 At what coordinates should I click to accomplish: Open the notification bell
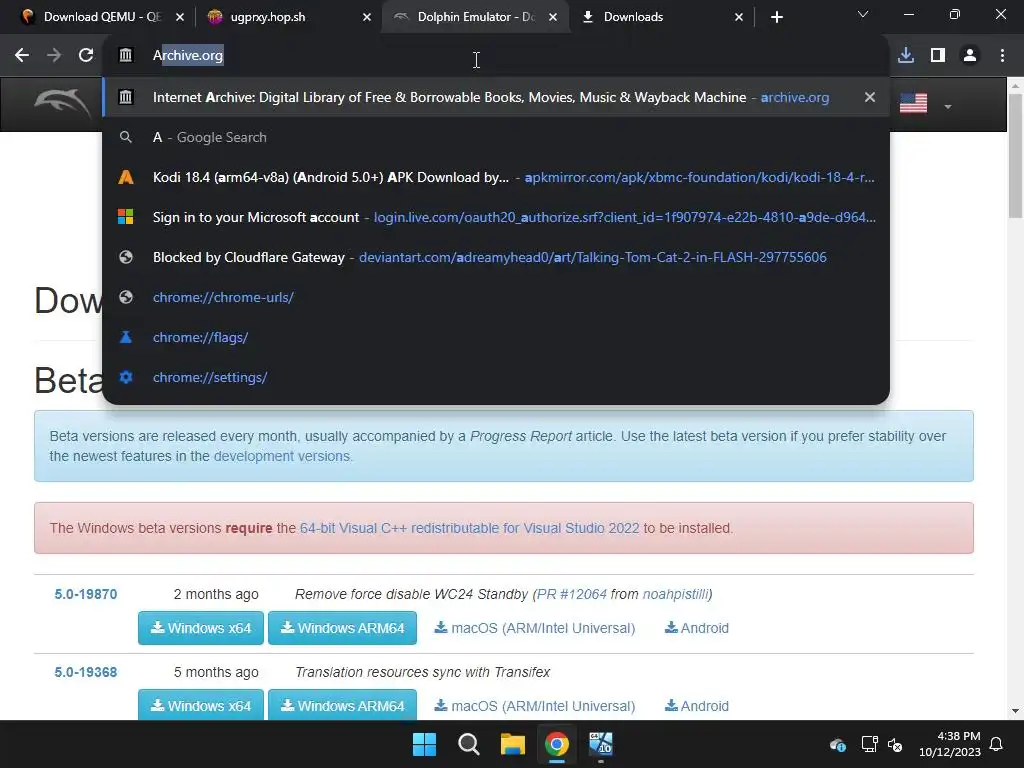point(996,744)
